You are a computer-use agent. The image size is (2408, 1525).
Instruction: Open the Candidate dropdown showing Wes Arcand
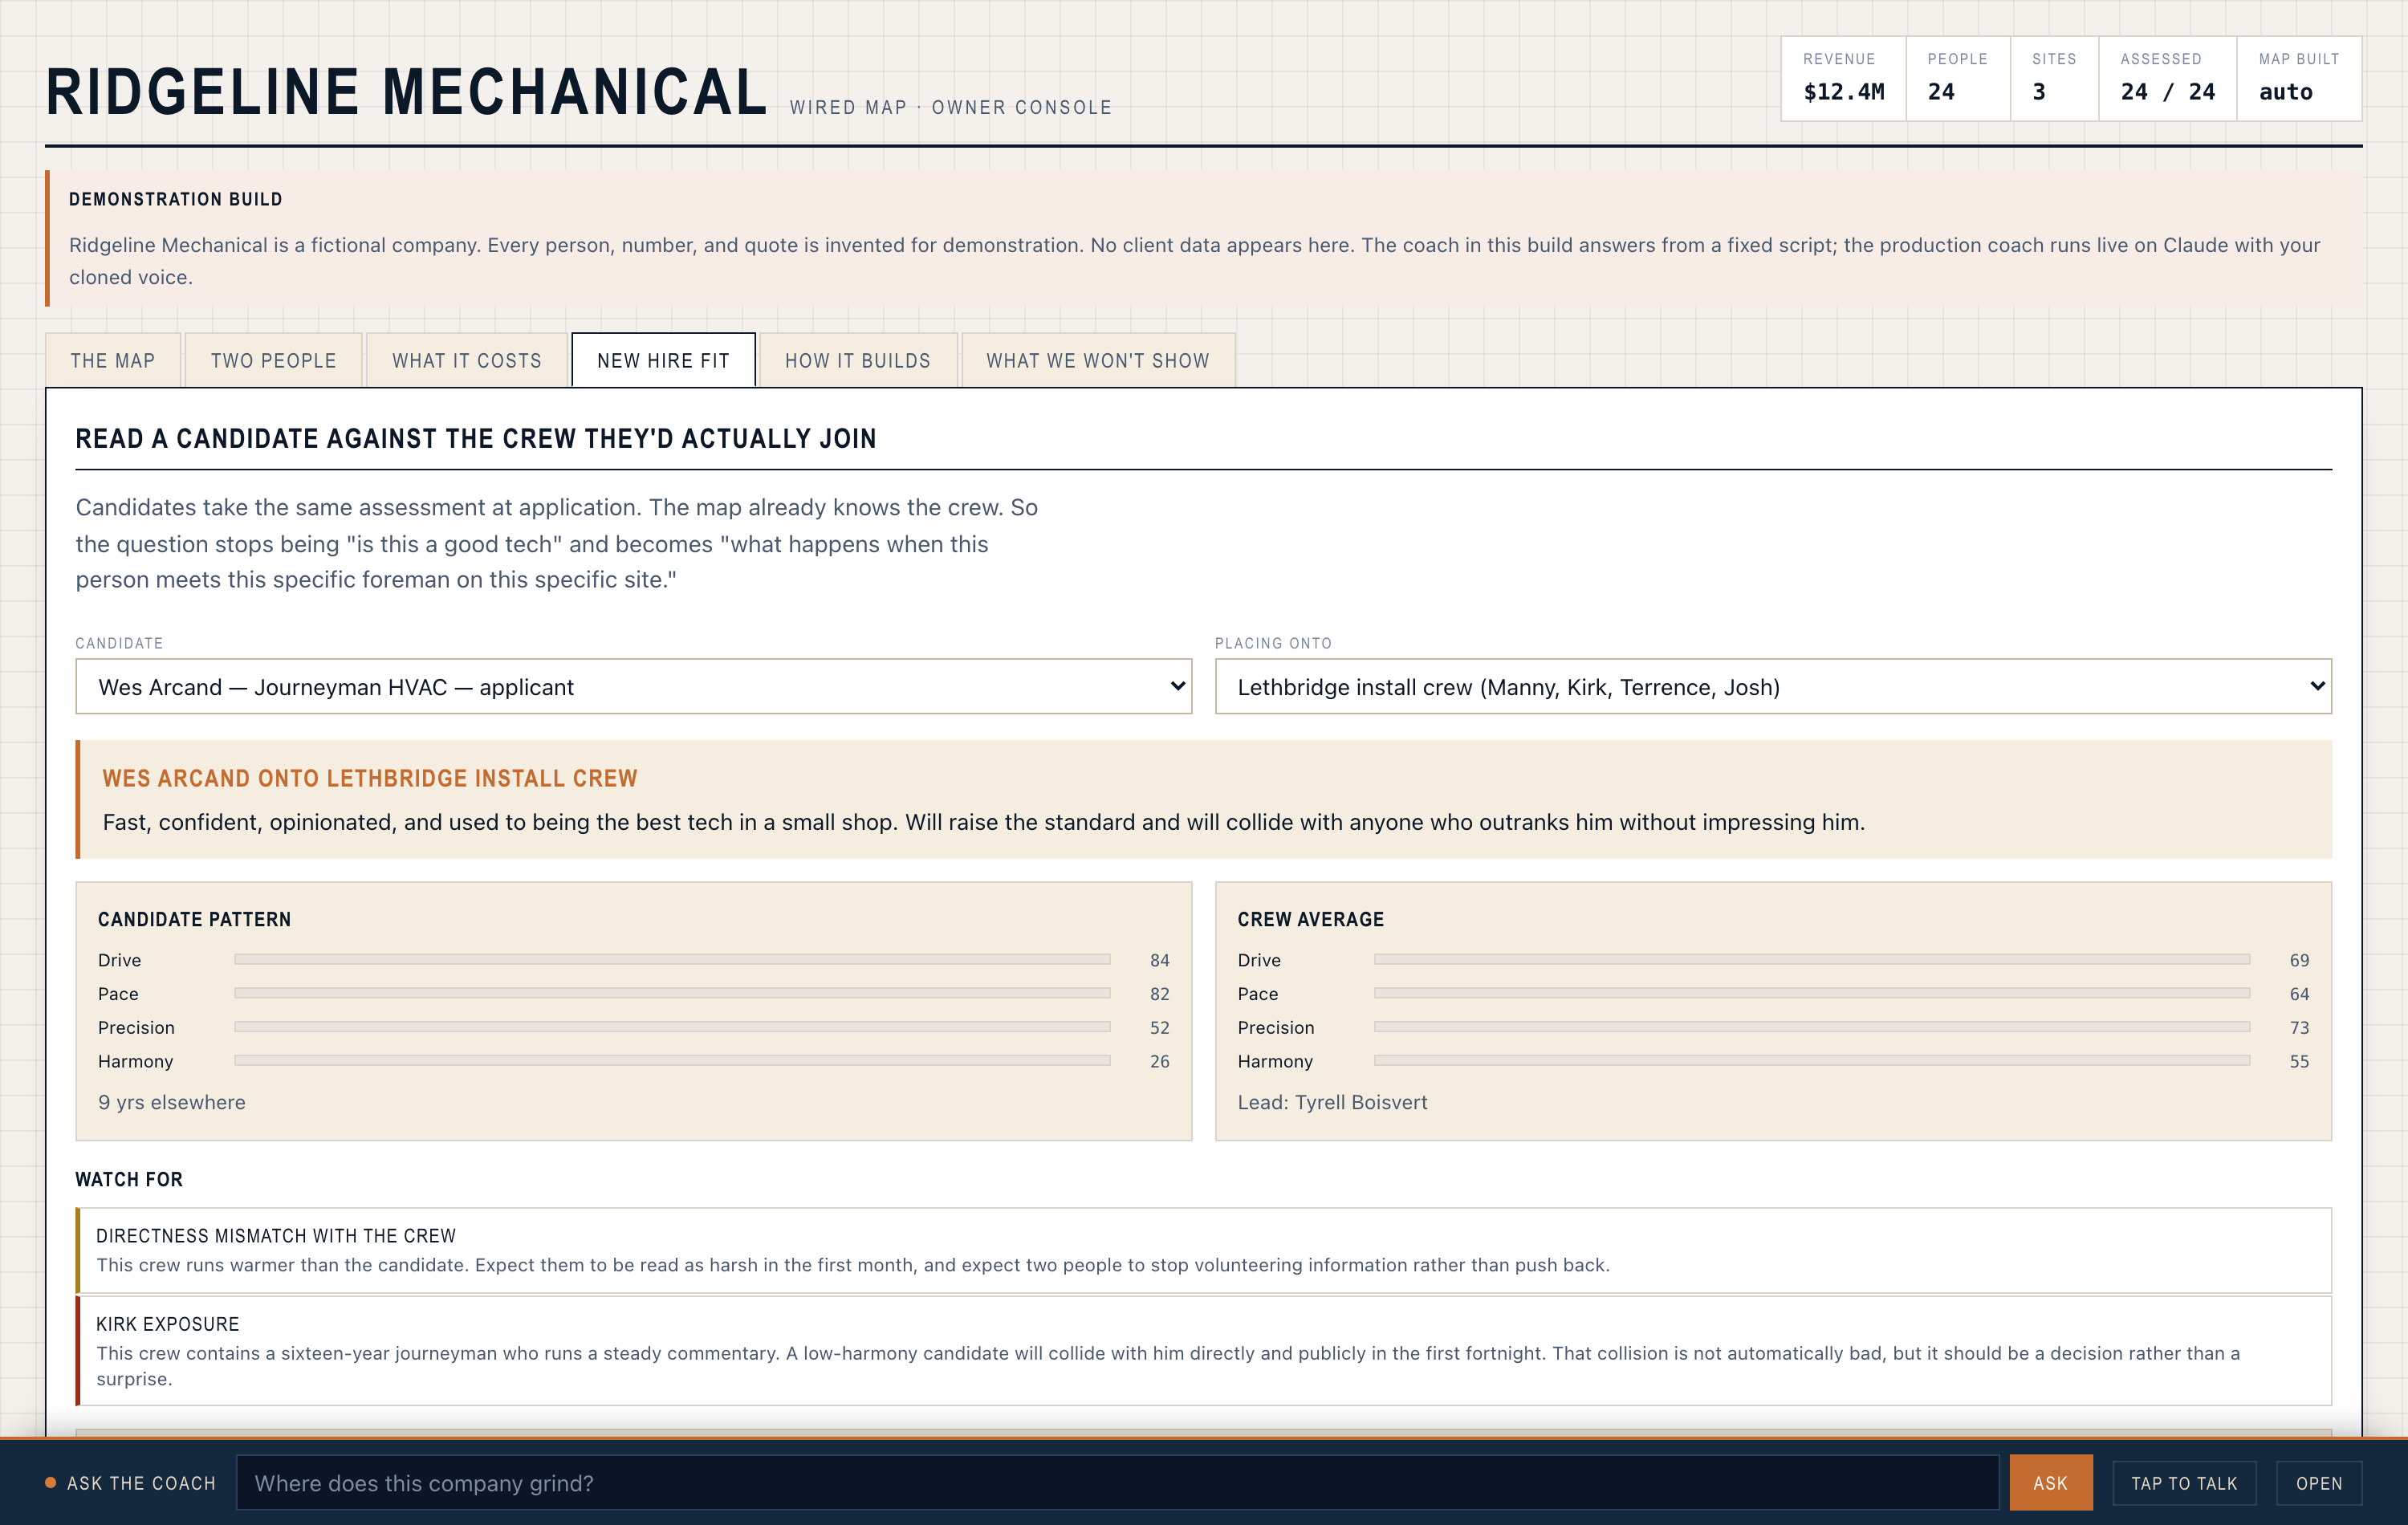pos(633,686)
